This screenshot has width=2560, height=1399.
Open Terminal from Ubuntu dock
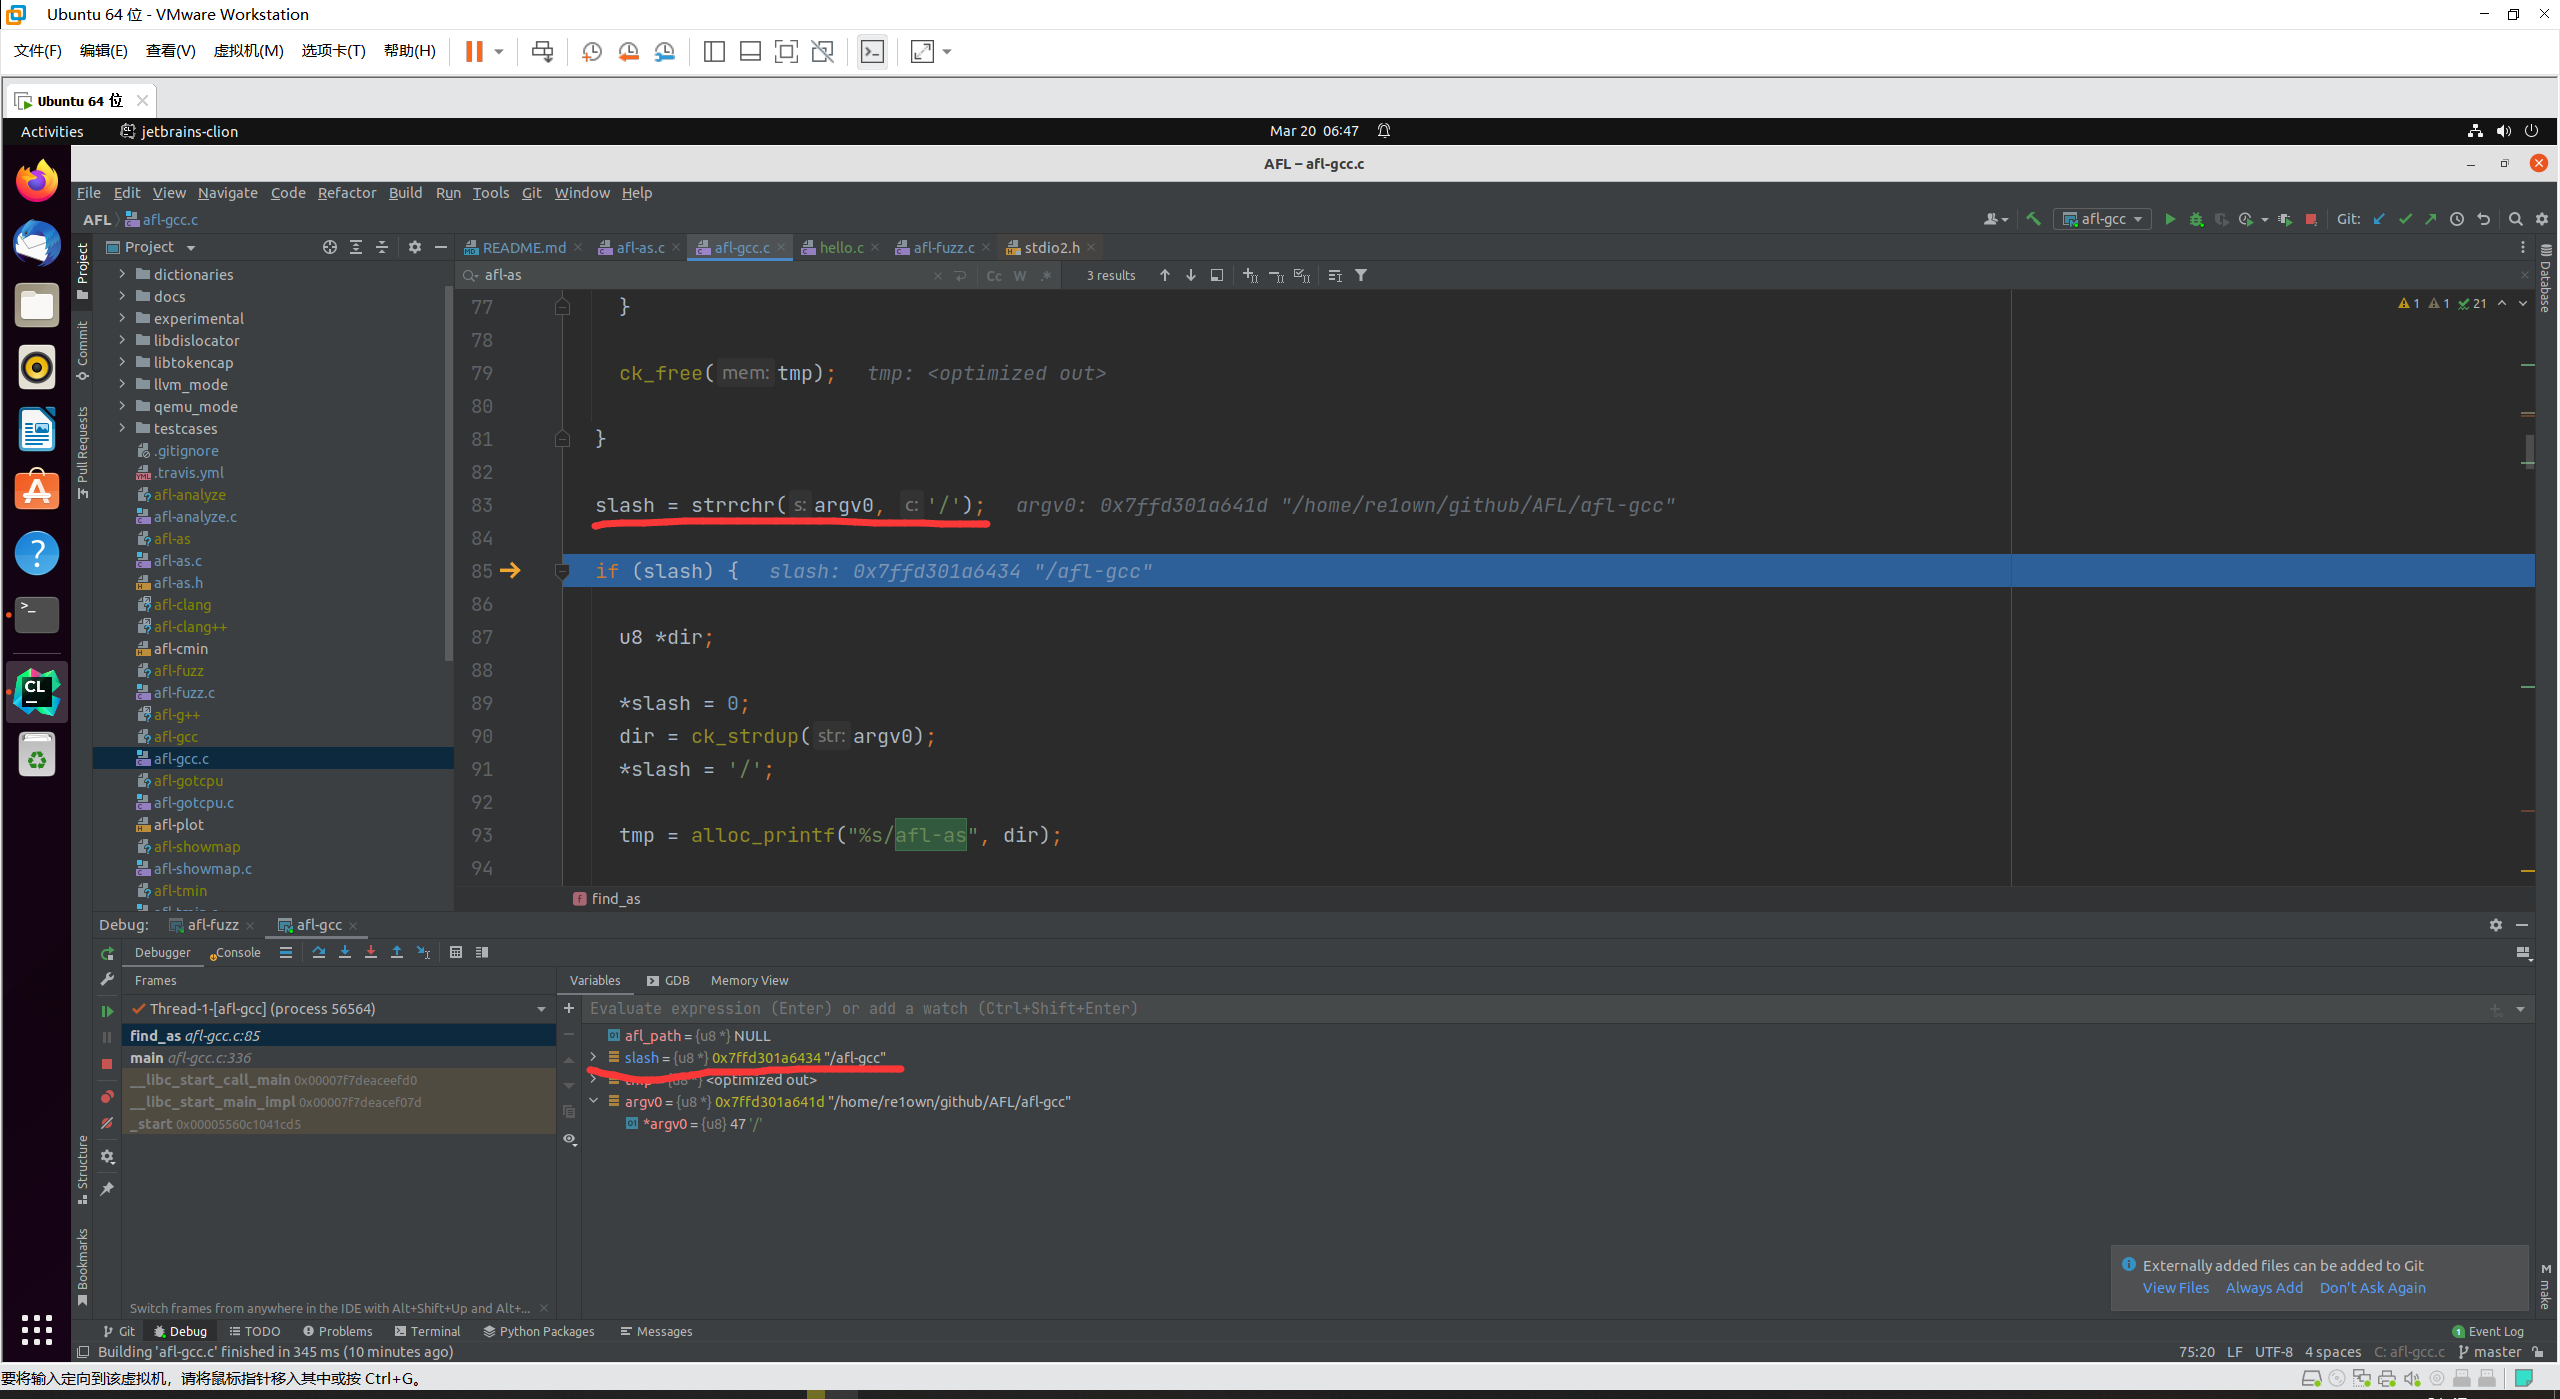click(37, 614)
